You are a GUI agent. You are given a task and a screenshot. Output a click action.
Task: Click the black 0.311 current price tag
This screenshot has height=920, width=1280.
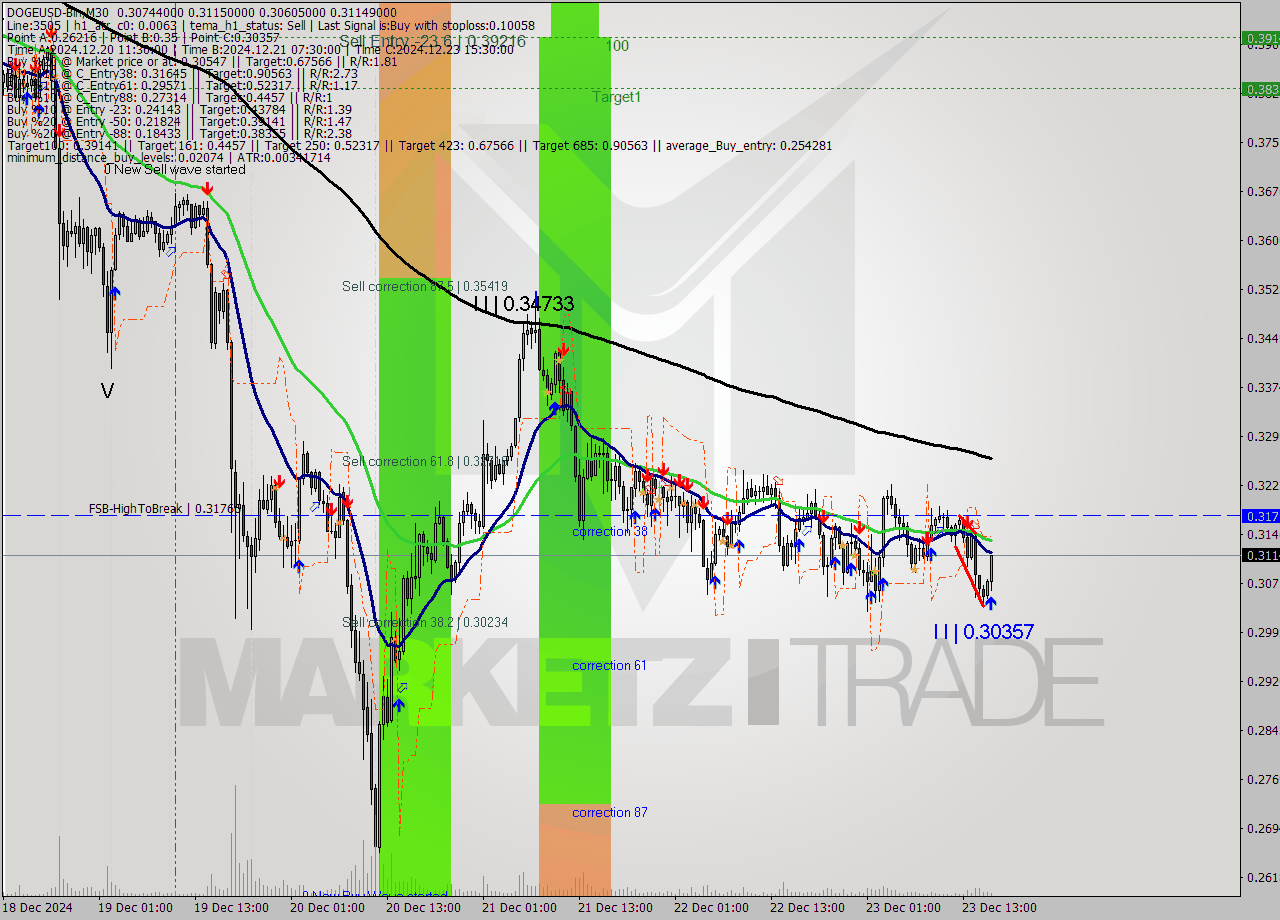[x=1260, y=555]
